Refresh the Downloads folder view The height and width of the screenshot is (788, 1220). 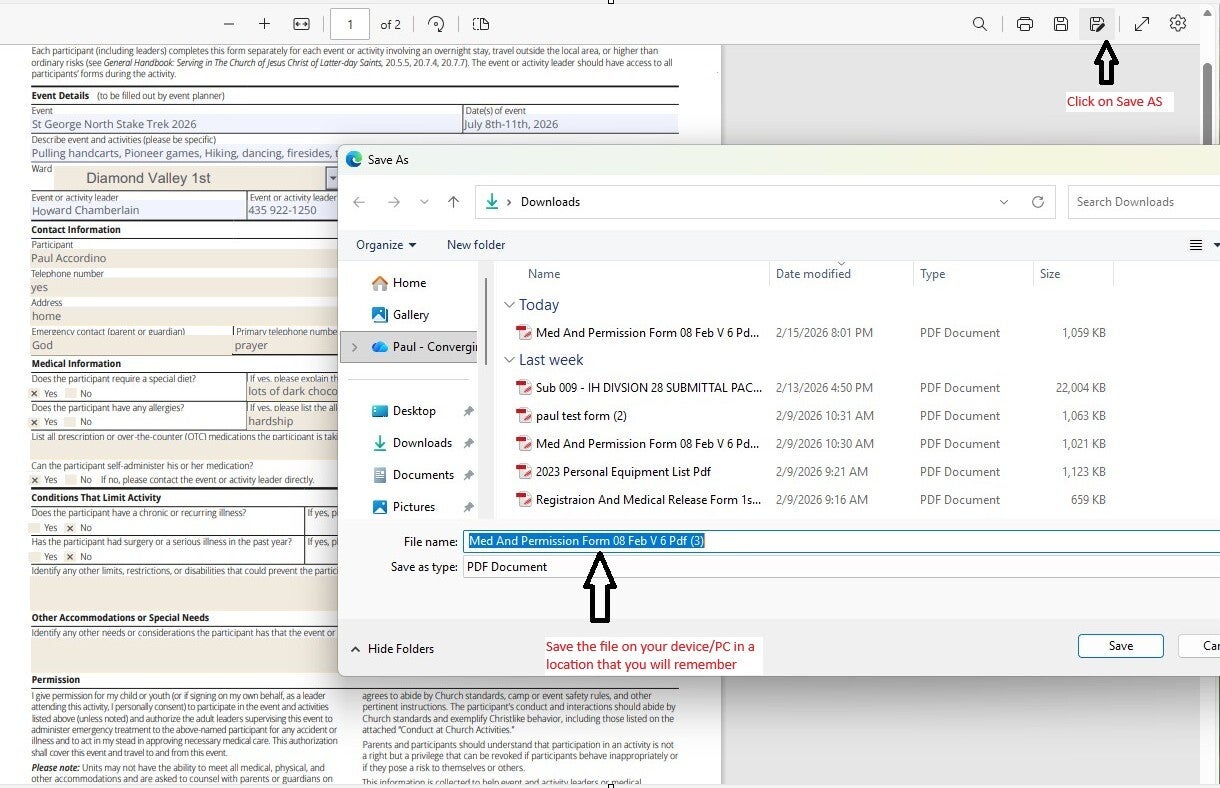(x=1038, y=202)
